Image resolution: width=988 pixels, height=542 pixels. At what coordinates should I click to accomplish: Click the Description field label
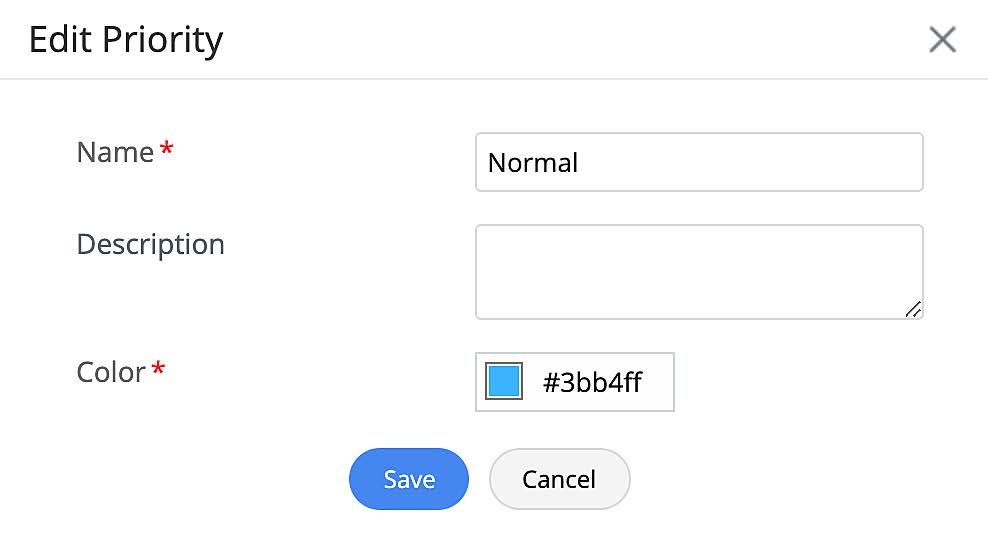[150, 244]
